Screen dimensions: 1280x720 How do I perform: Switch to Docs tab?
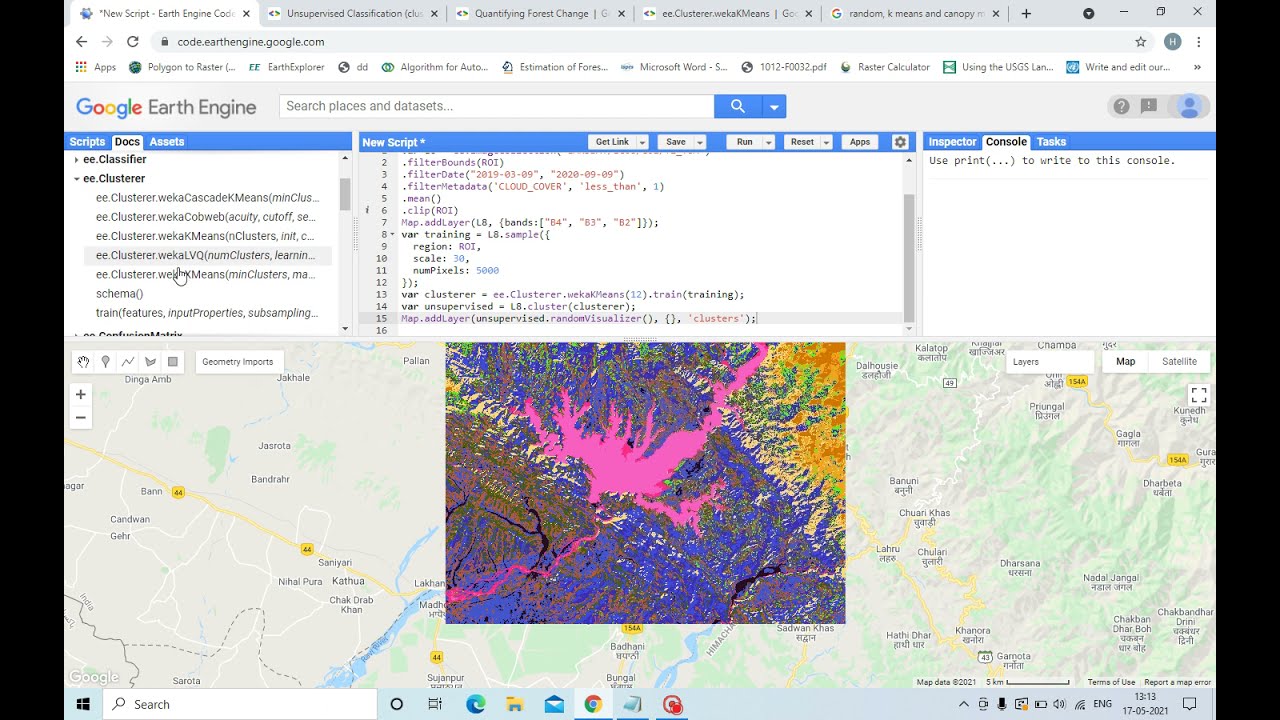[127, 142]
